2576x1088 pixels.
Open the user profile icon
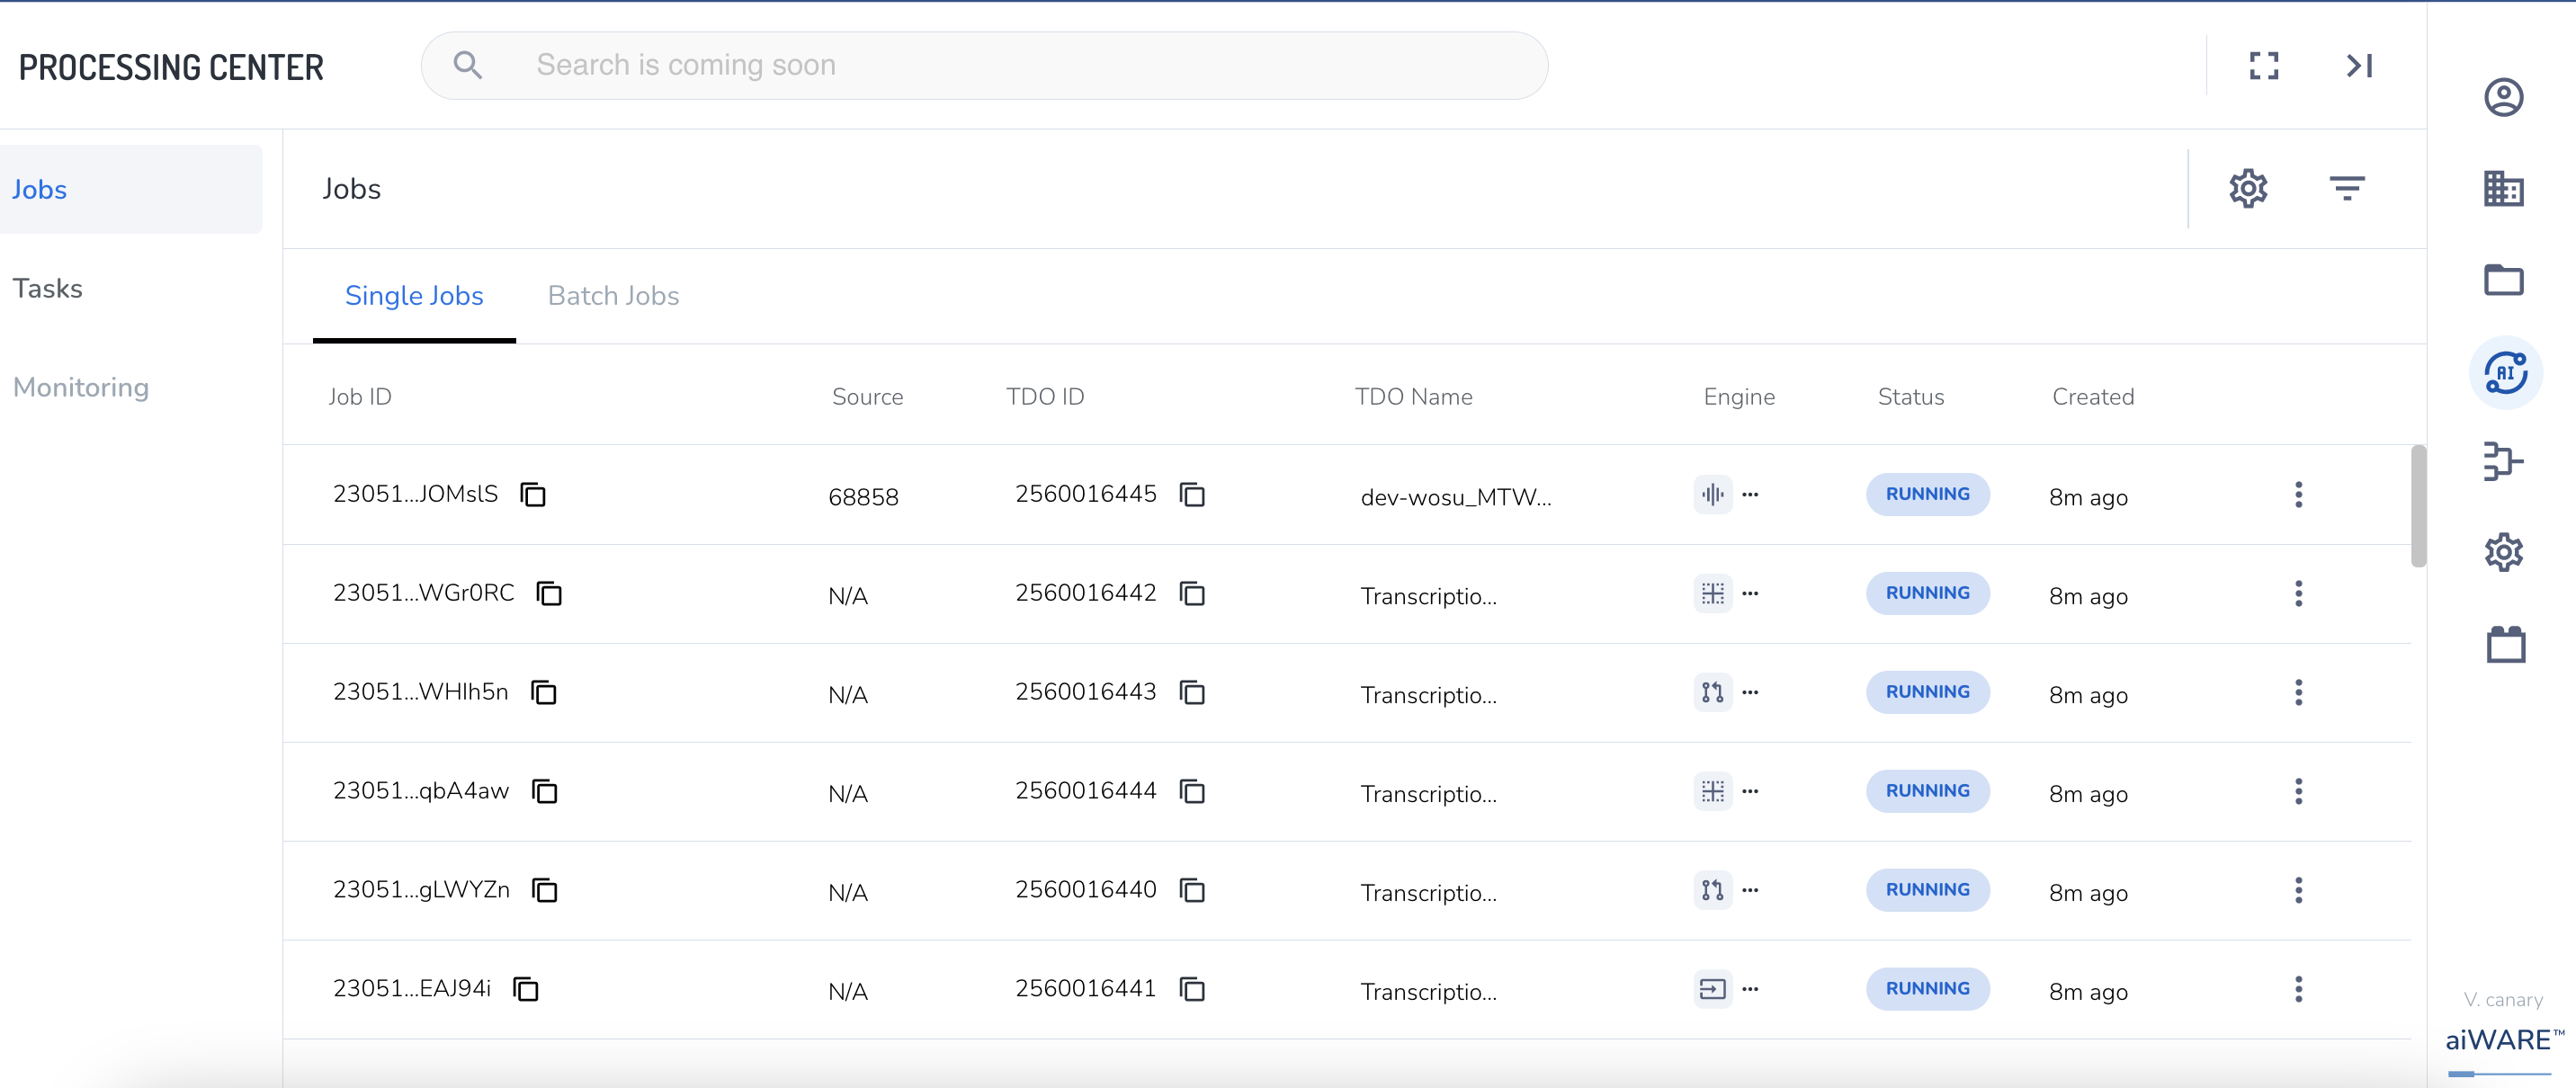pyautogui.click(x=2503, y=98)
